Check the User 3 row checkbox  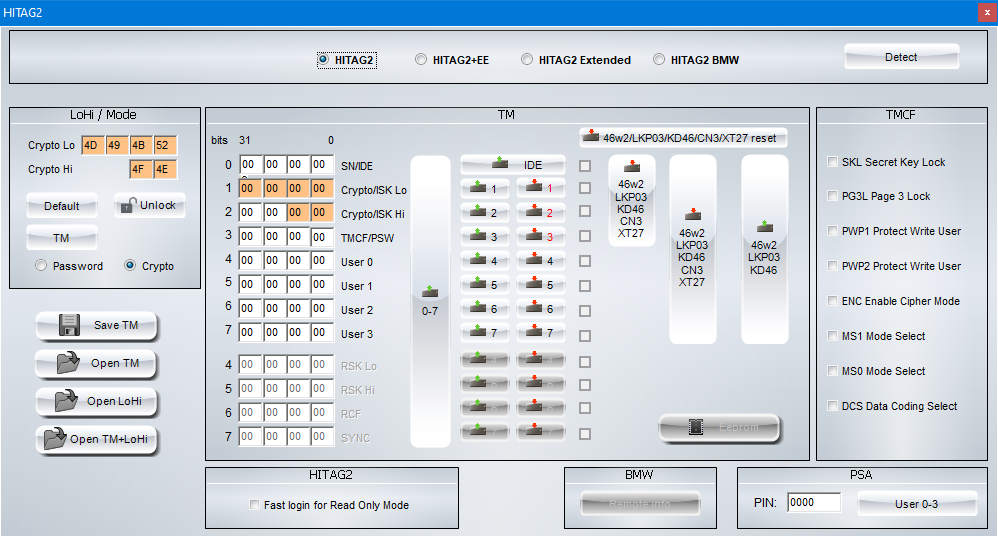[x=585, y=335]
